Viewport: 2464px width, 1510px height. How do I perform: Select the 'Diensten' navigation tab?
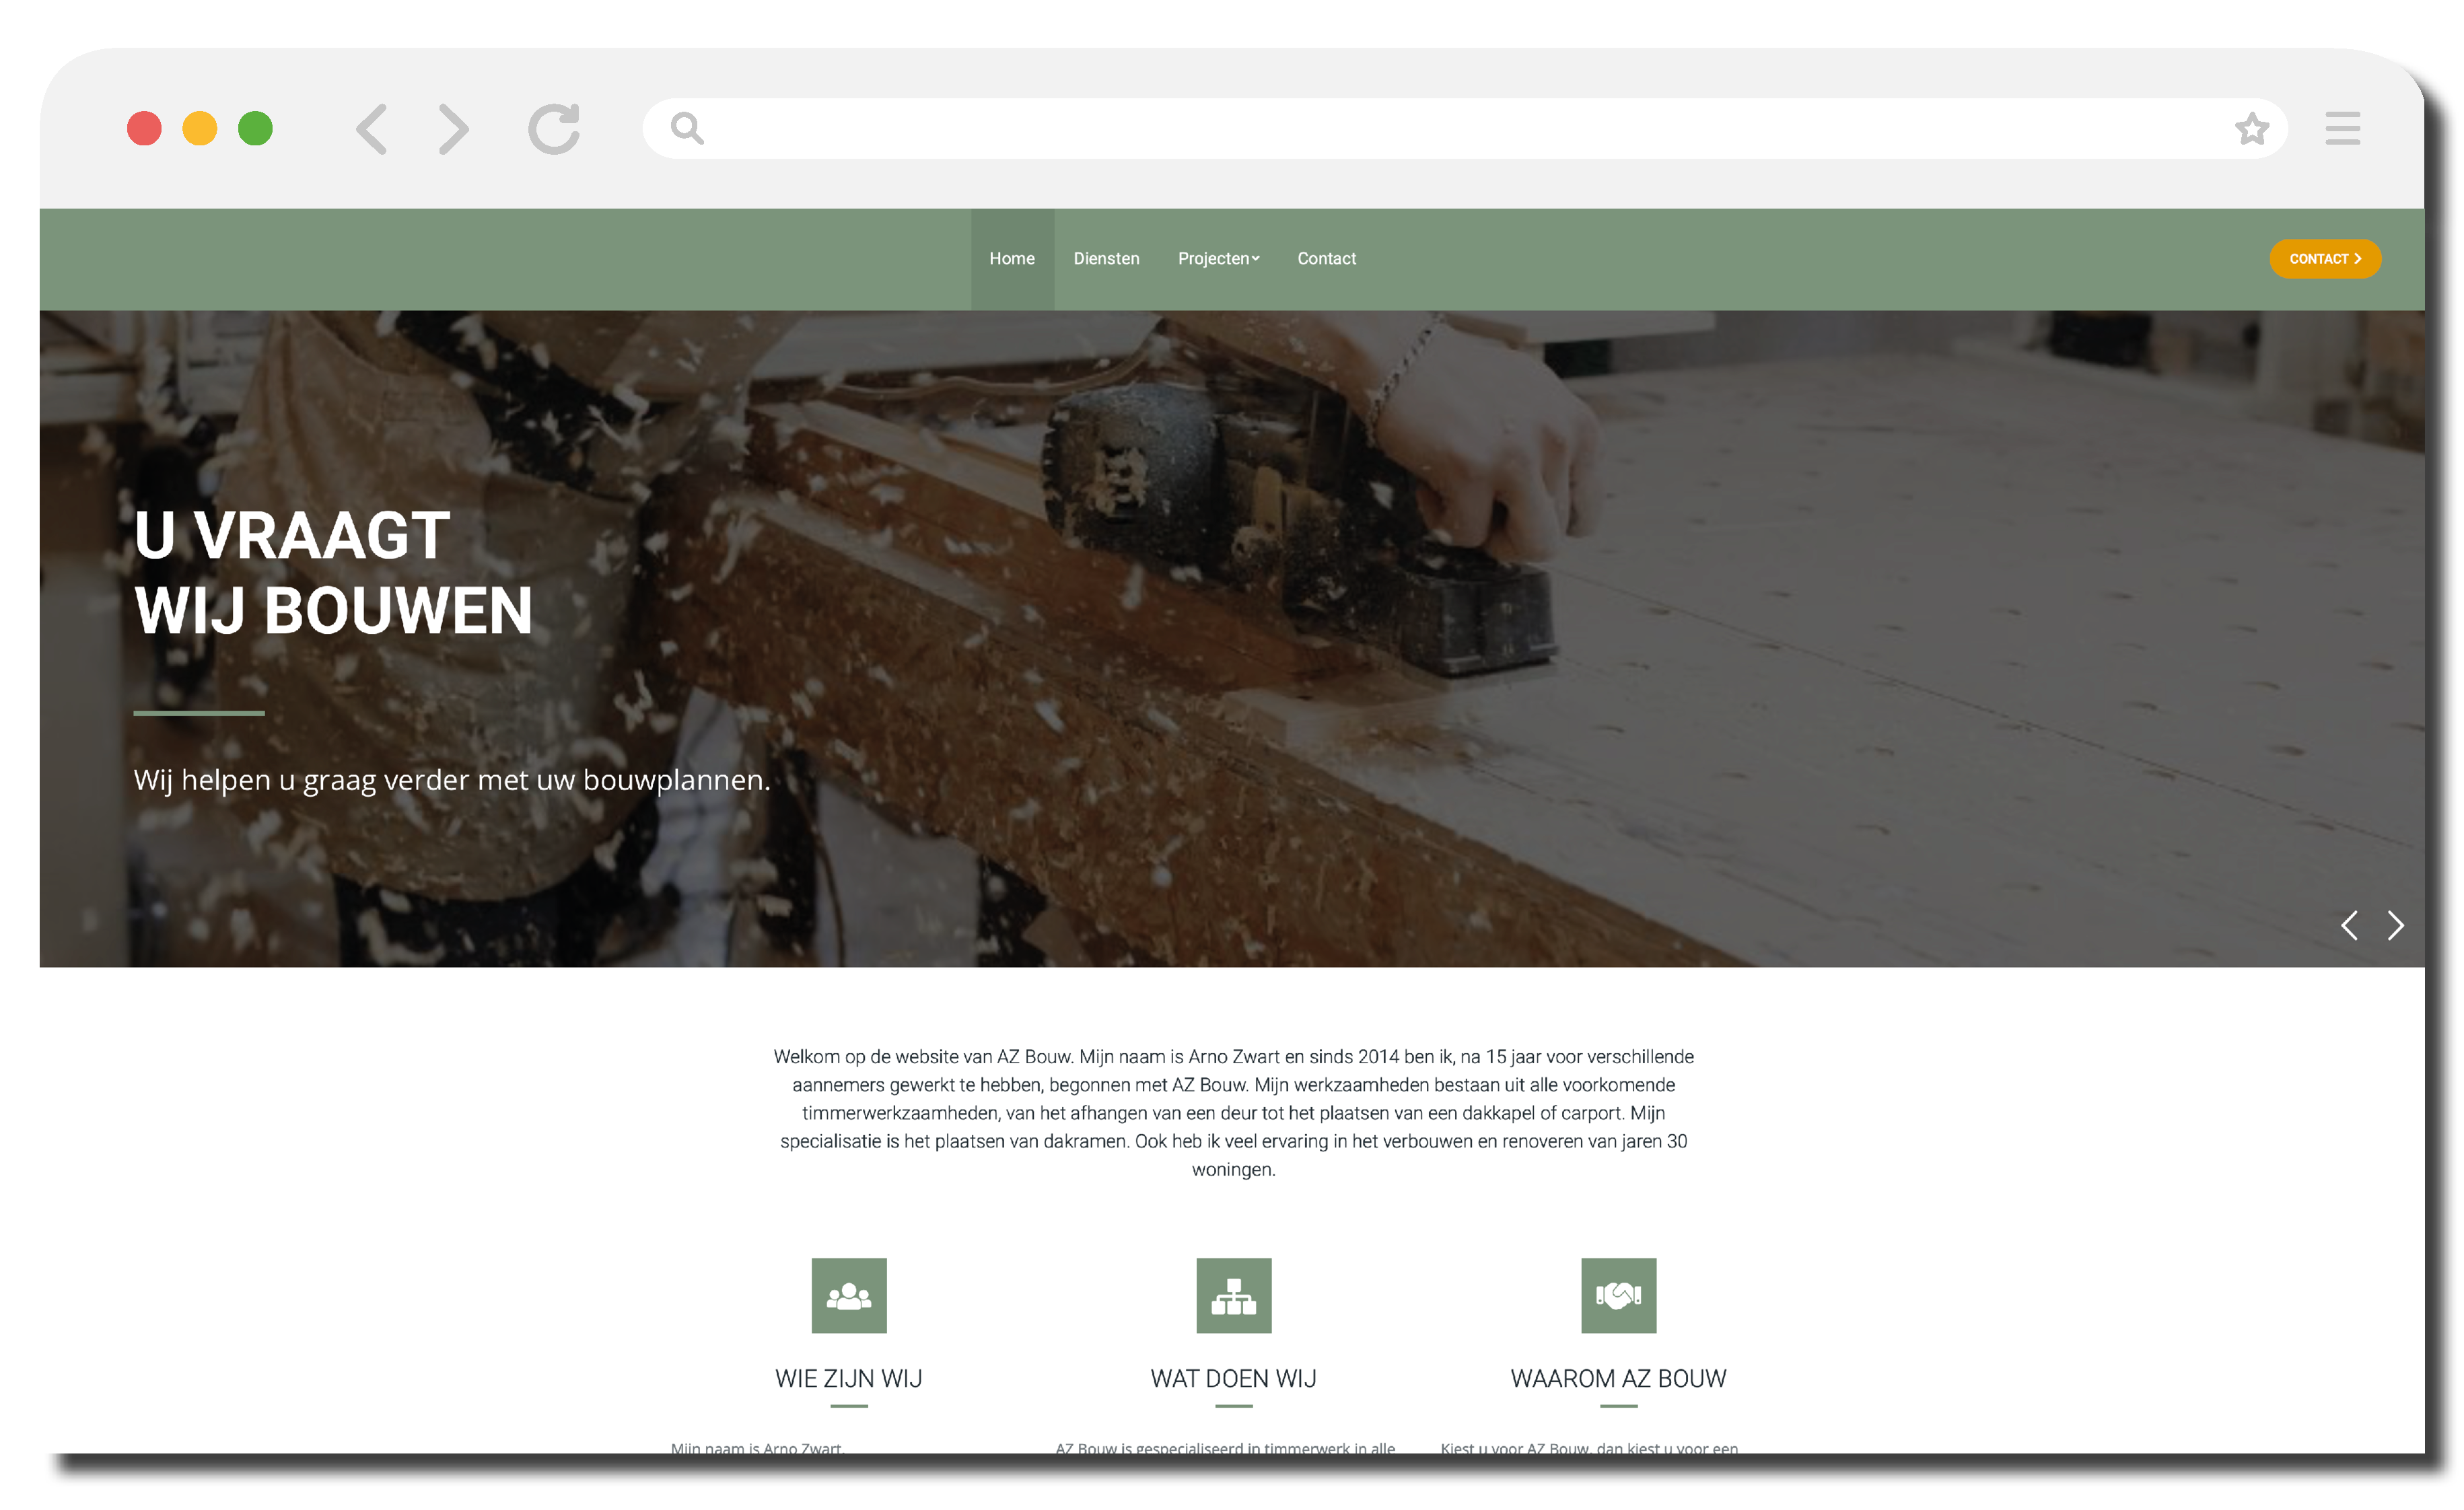pos(1105,258)
